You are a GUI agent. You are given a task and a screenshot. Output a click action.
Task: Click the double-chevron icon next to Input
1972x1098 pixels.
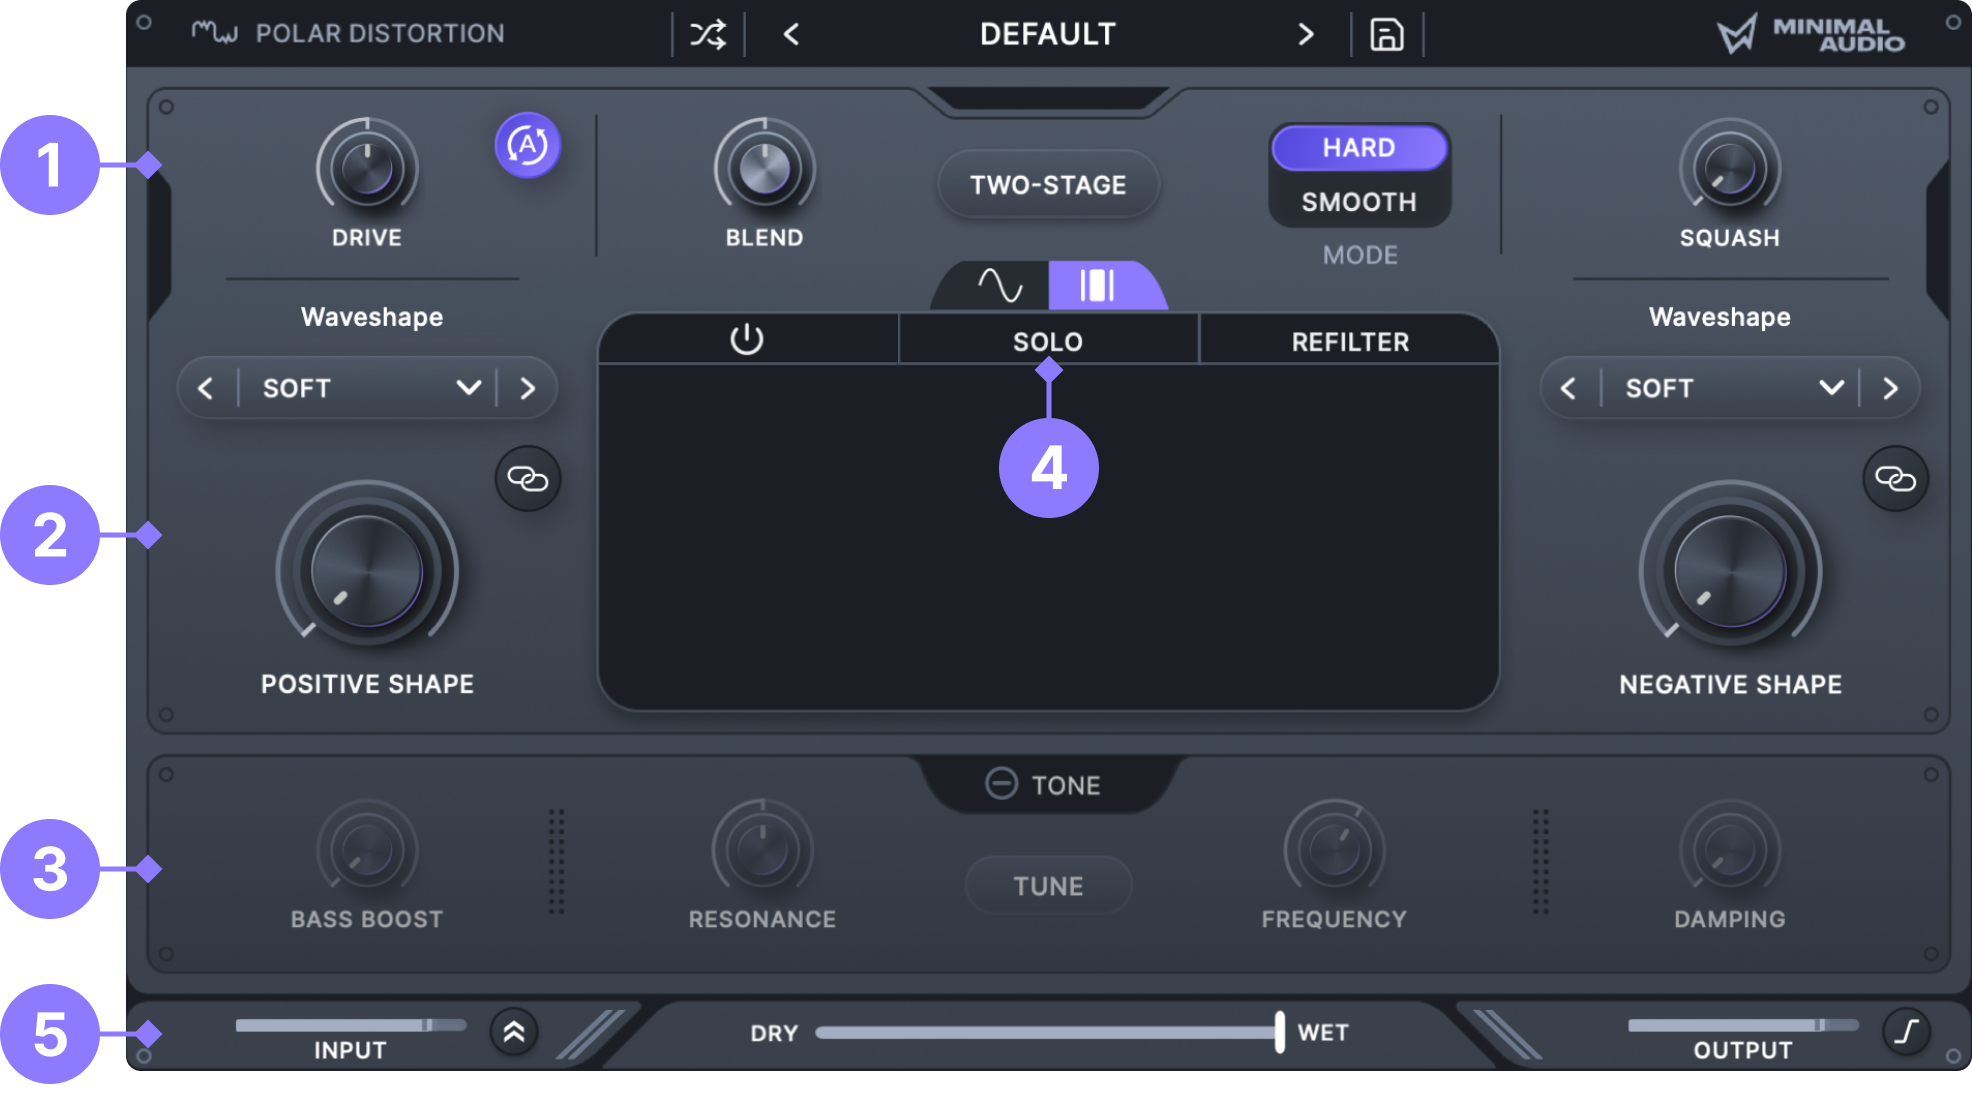click(x=514, y=1032)
